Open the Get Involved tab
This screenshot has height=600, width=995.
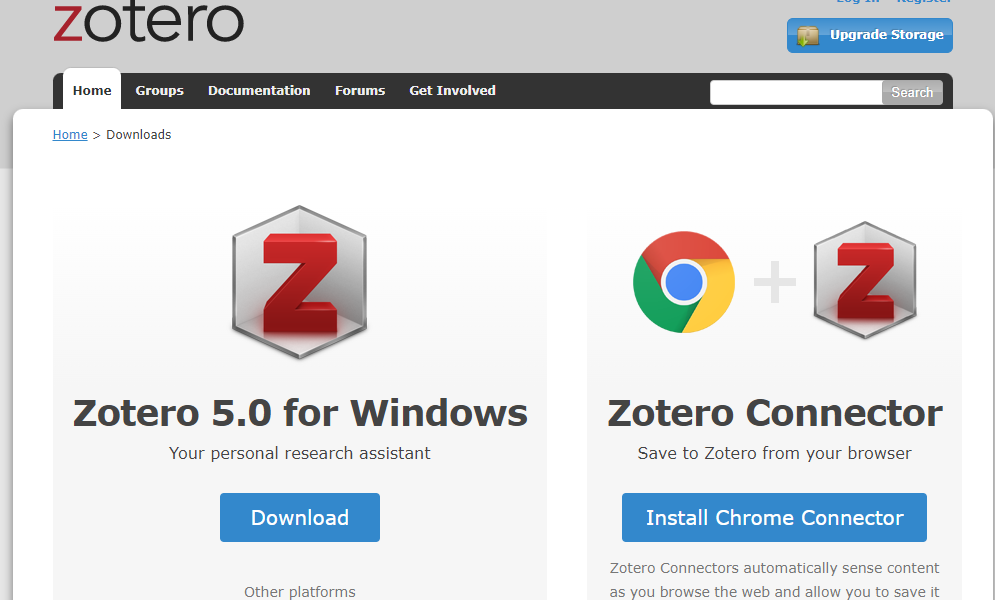point(452,90)
